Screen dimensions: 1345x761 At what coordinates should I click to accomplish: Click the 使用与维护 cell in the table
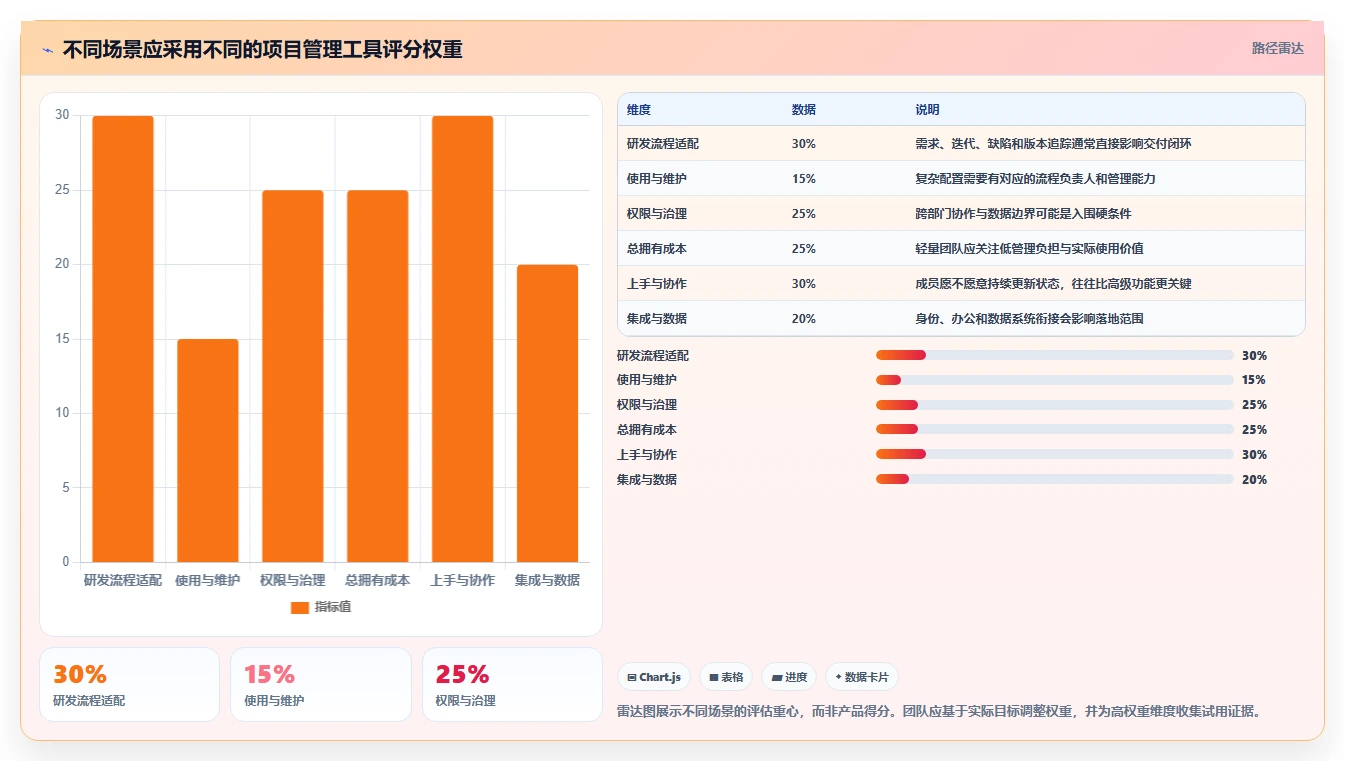(657, 179)
